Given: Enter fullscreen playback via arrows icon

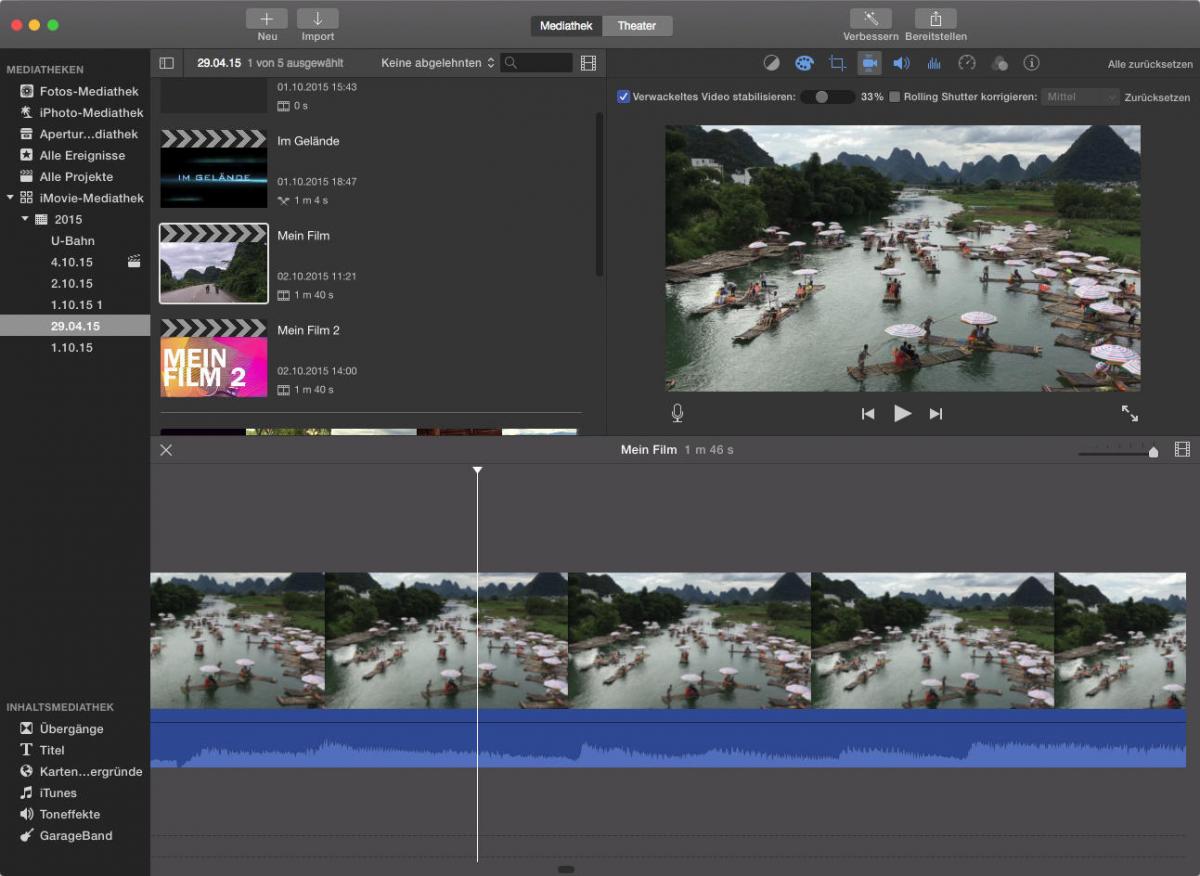Looking at the screenshot, I should pos(1129,413).
